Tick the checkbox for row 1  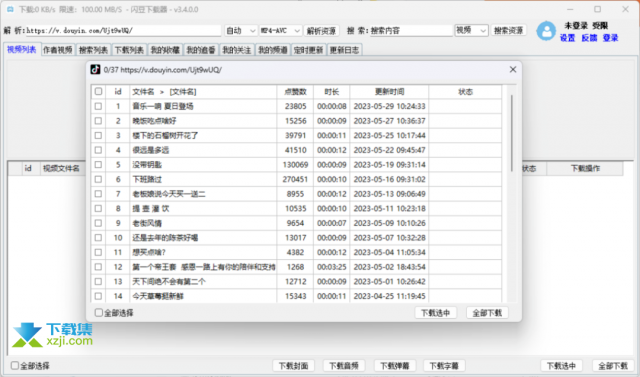[x=98, y=106]
